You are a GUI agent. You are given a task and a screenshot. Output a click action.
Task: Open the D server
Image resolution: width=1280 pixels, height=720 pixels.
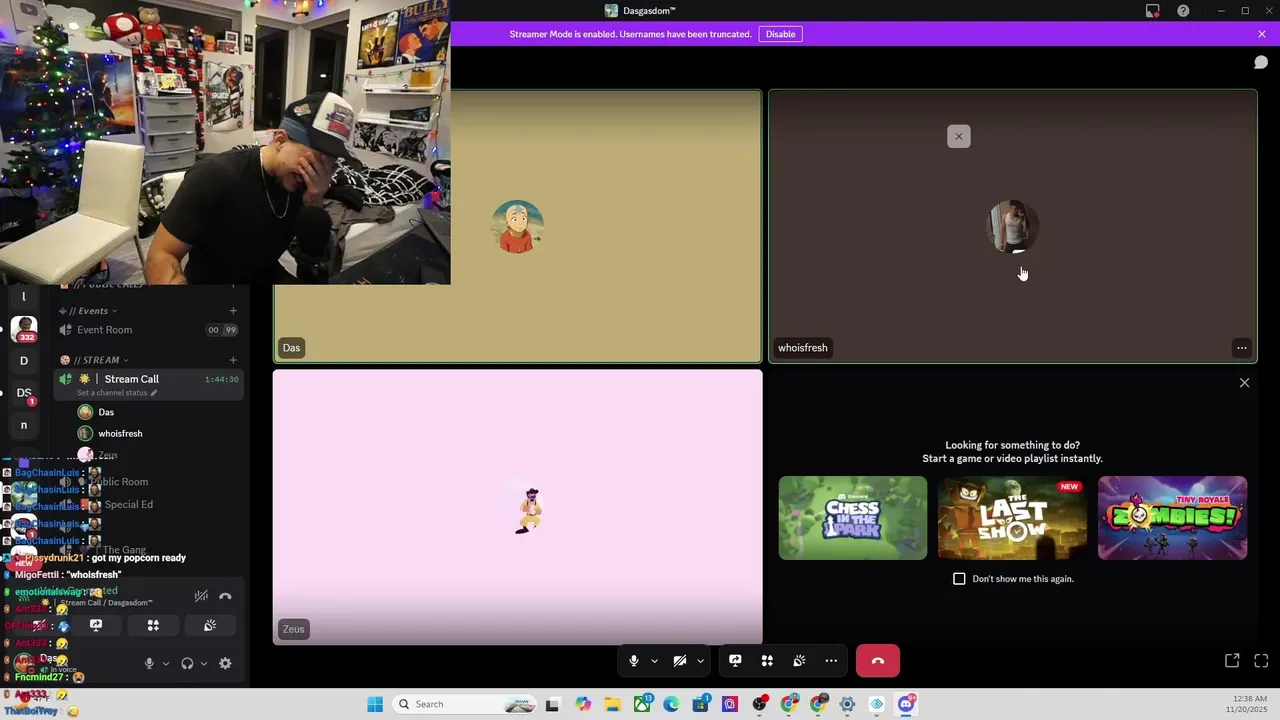tap(24, 361)
